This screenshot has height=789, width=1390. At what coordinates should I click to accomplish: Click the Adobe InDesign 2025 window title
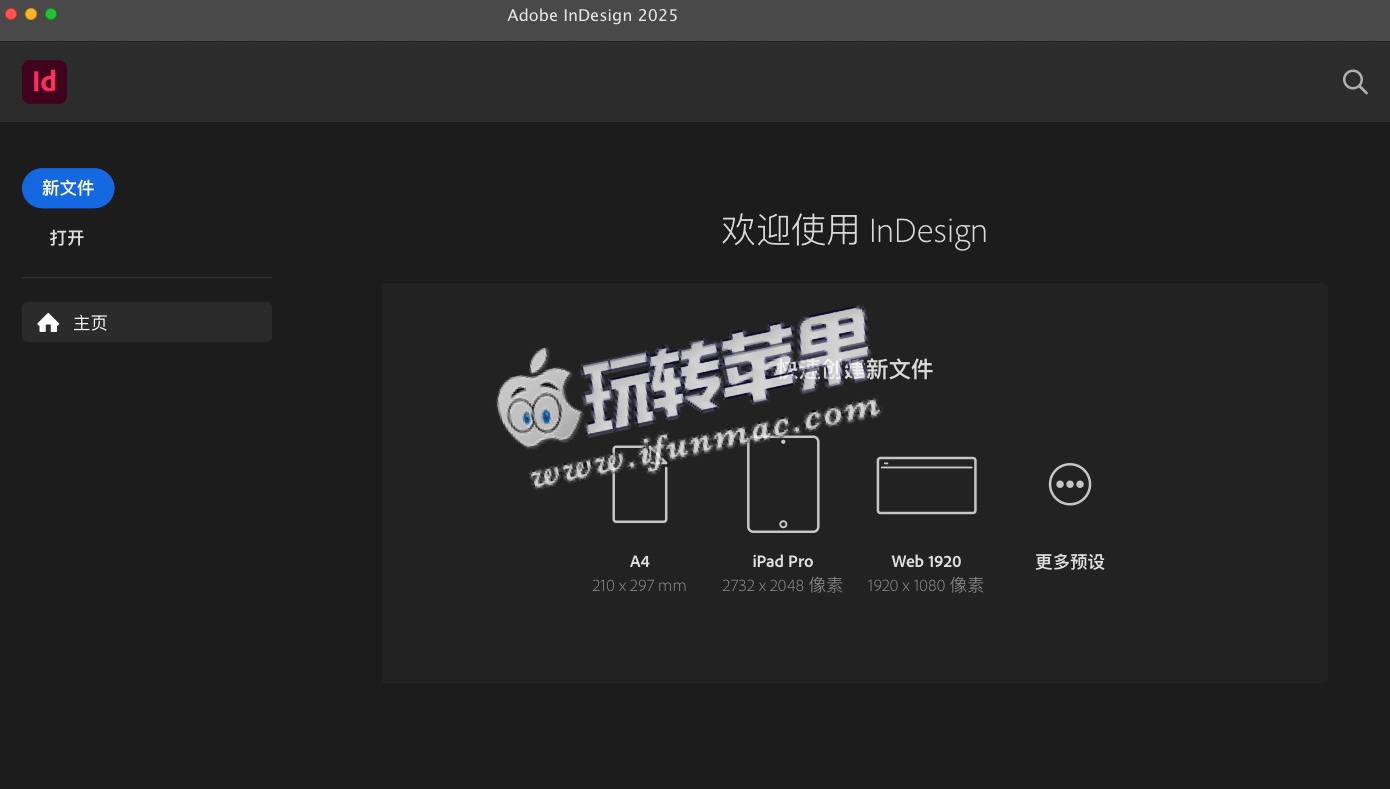pos(592,15)
